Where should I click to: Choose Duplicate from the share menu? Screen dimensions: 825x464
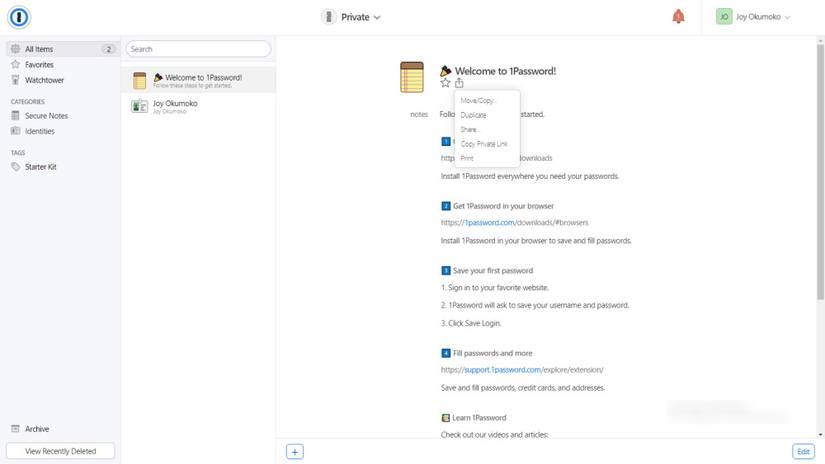pos(473,115)
